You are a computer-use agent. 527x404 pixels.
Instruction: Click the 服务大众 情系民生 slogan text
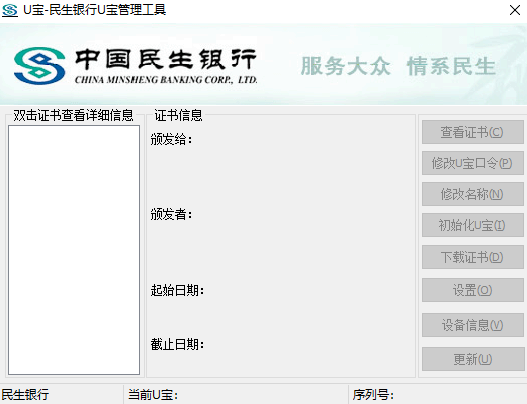point(398,66)
